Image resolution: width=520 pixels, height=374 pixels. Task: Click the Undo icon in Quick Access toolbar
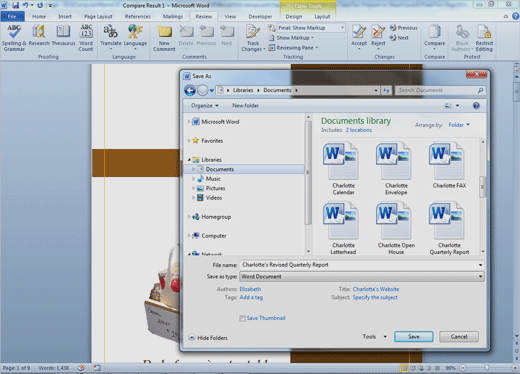(25, 5)
